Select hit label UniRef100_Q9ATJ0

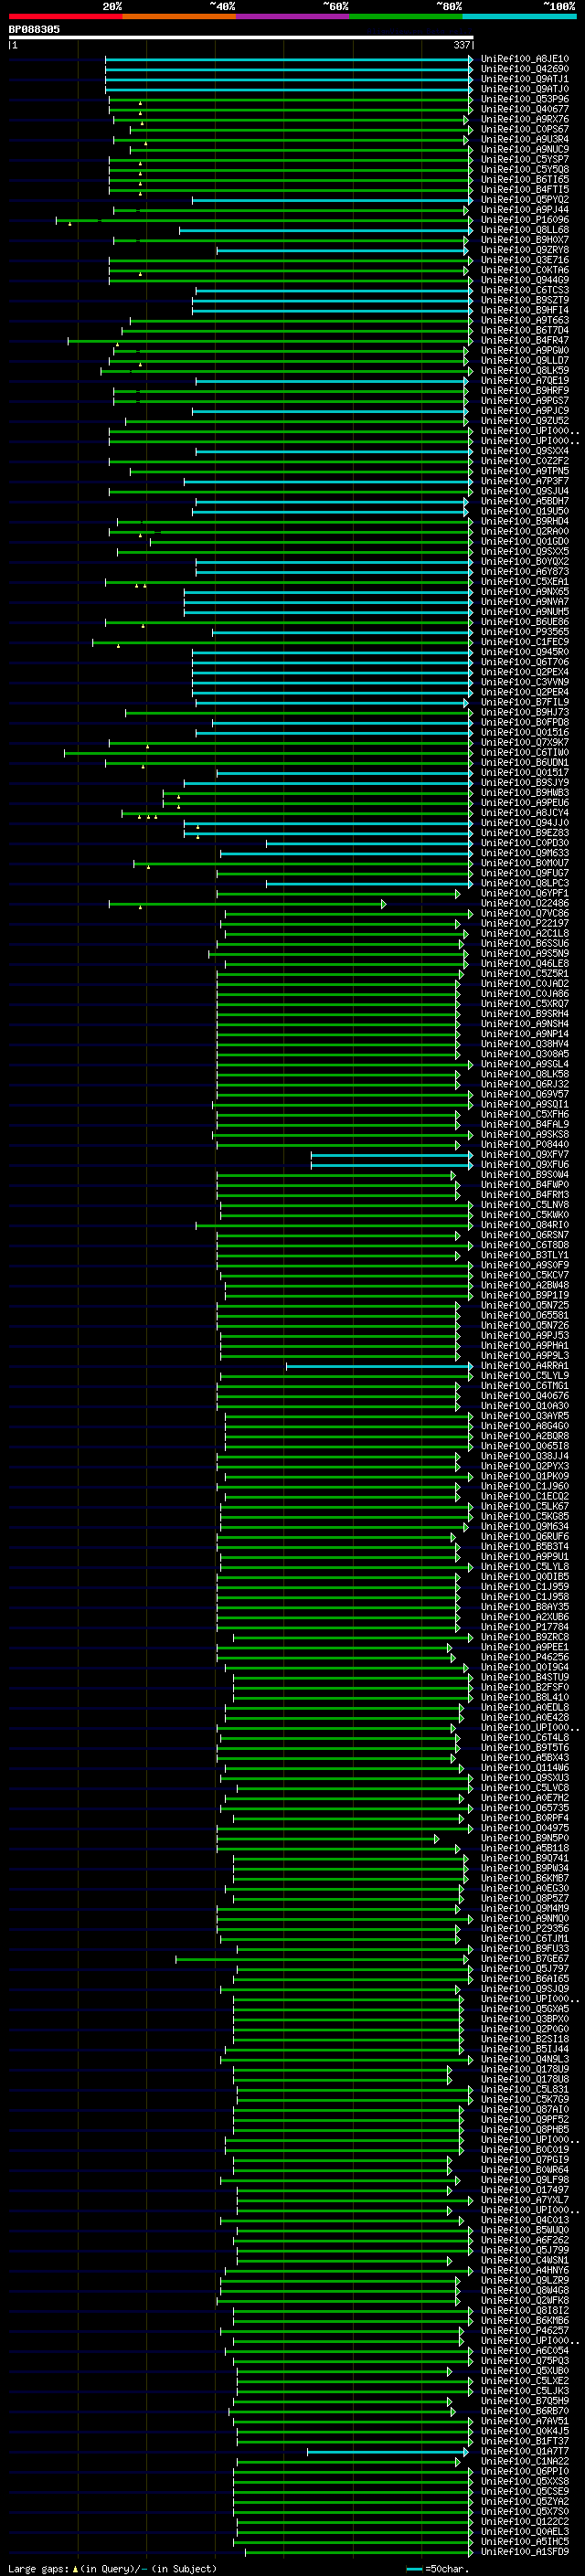525,89
